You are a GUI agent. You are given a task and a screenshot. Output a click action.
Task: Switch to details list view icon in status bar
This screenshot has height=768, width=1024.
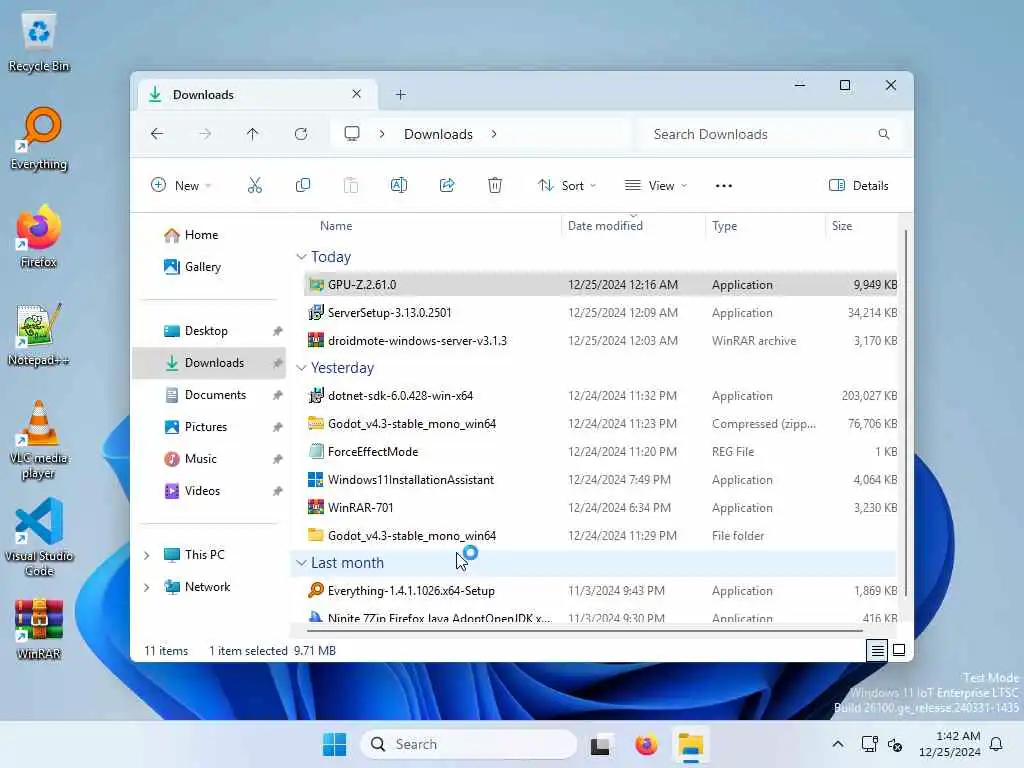pos(877,650)
